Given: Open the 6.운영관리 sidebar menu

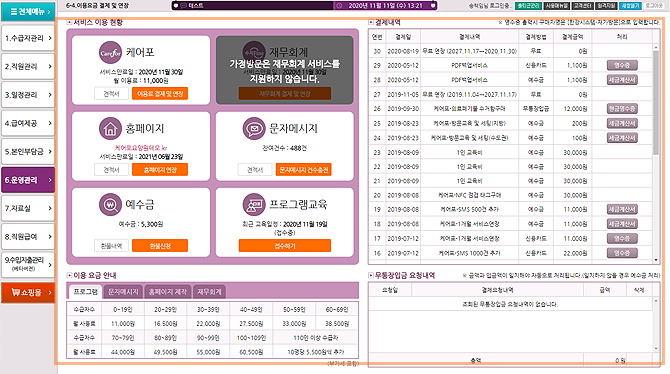Looking at the screenshot, I should pos(28,180).
